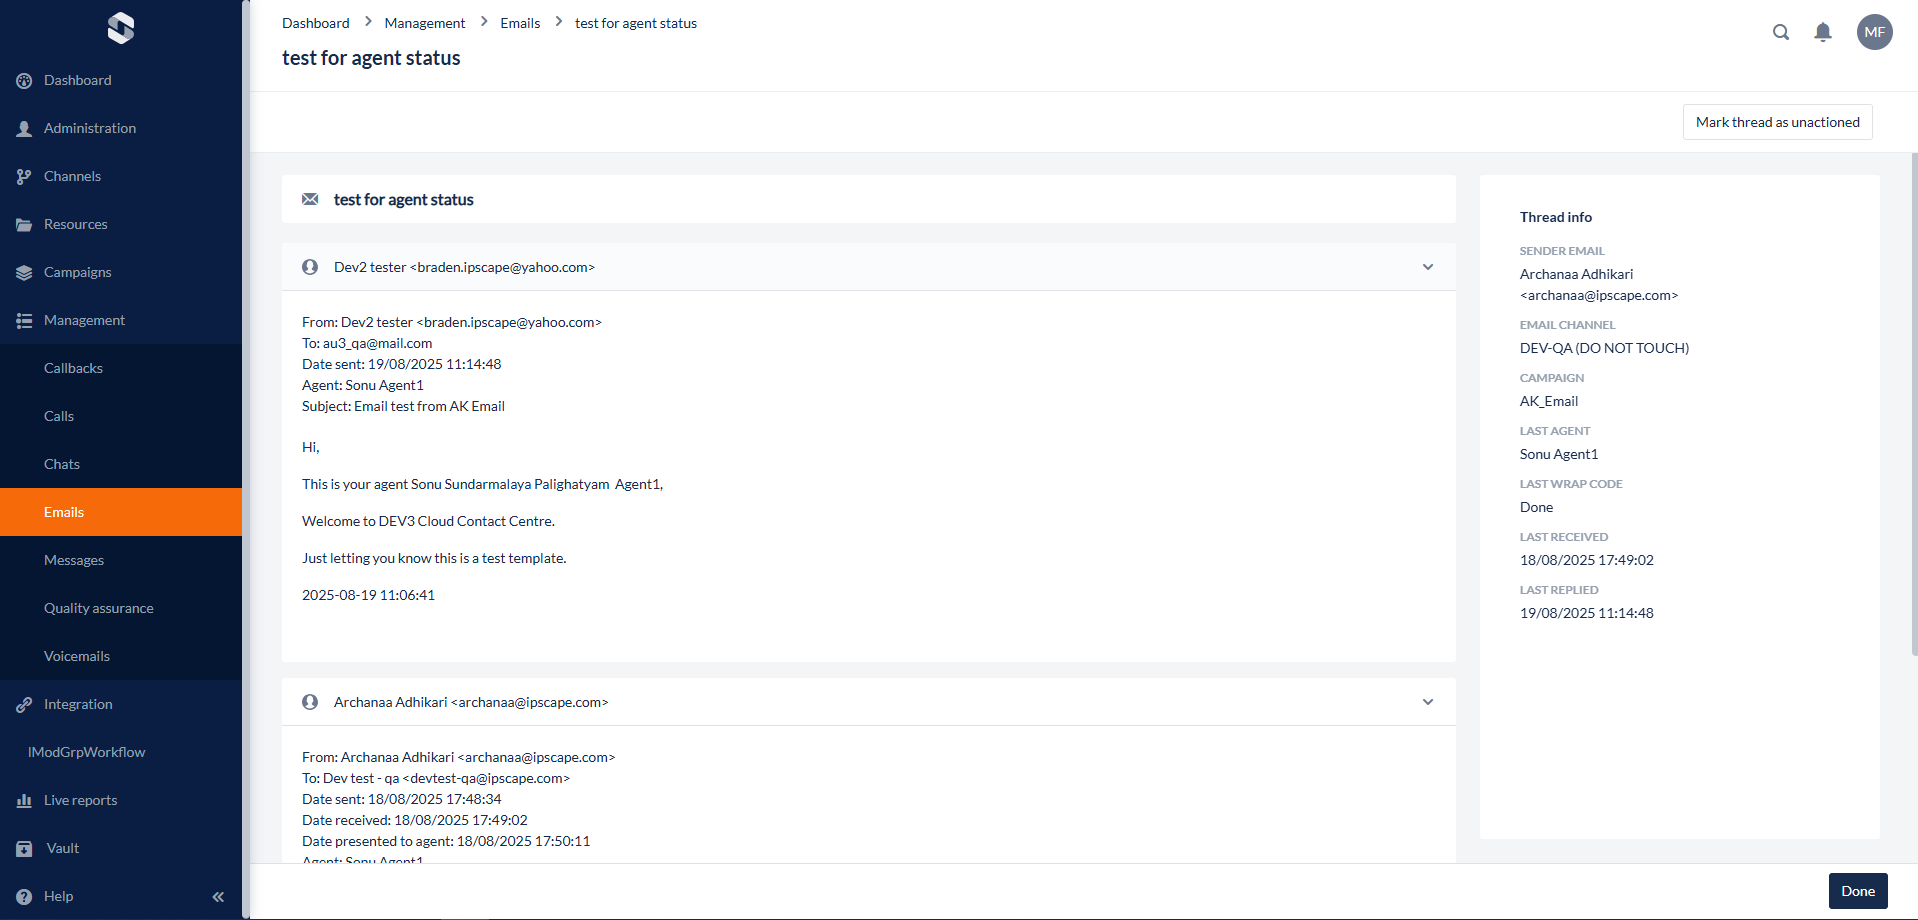Click the page vertical scrollbar
Screen dimensions: 1918x920
[1914, 400]
